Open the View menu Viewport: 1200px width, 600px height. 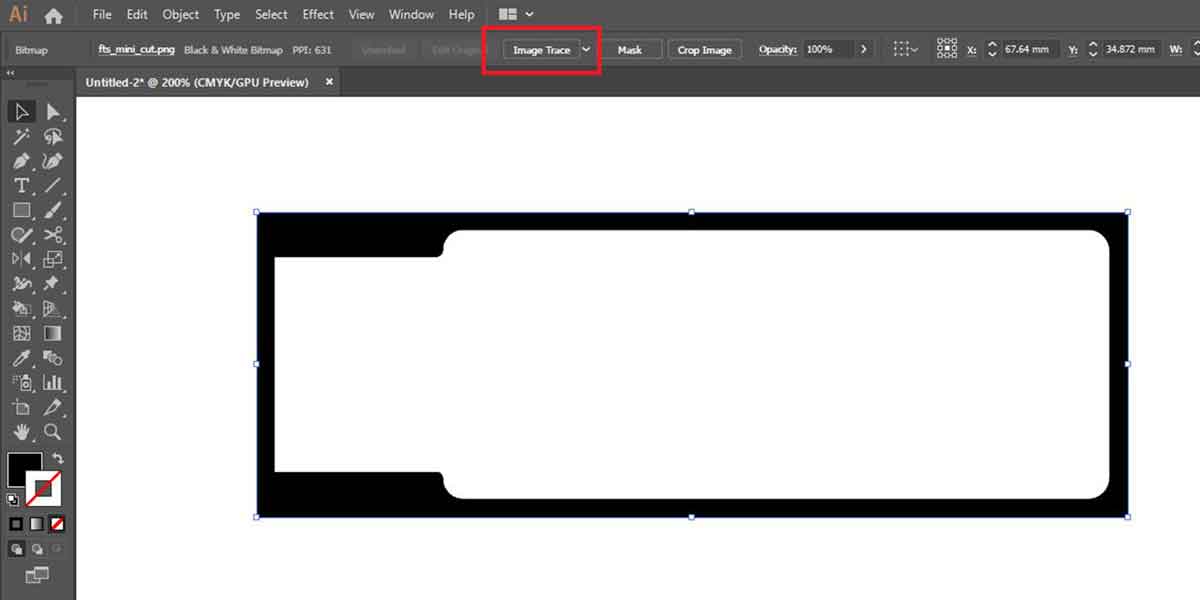coord(361,14)
